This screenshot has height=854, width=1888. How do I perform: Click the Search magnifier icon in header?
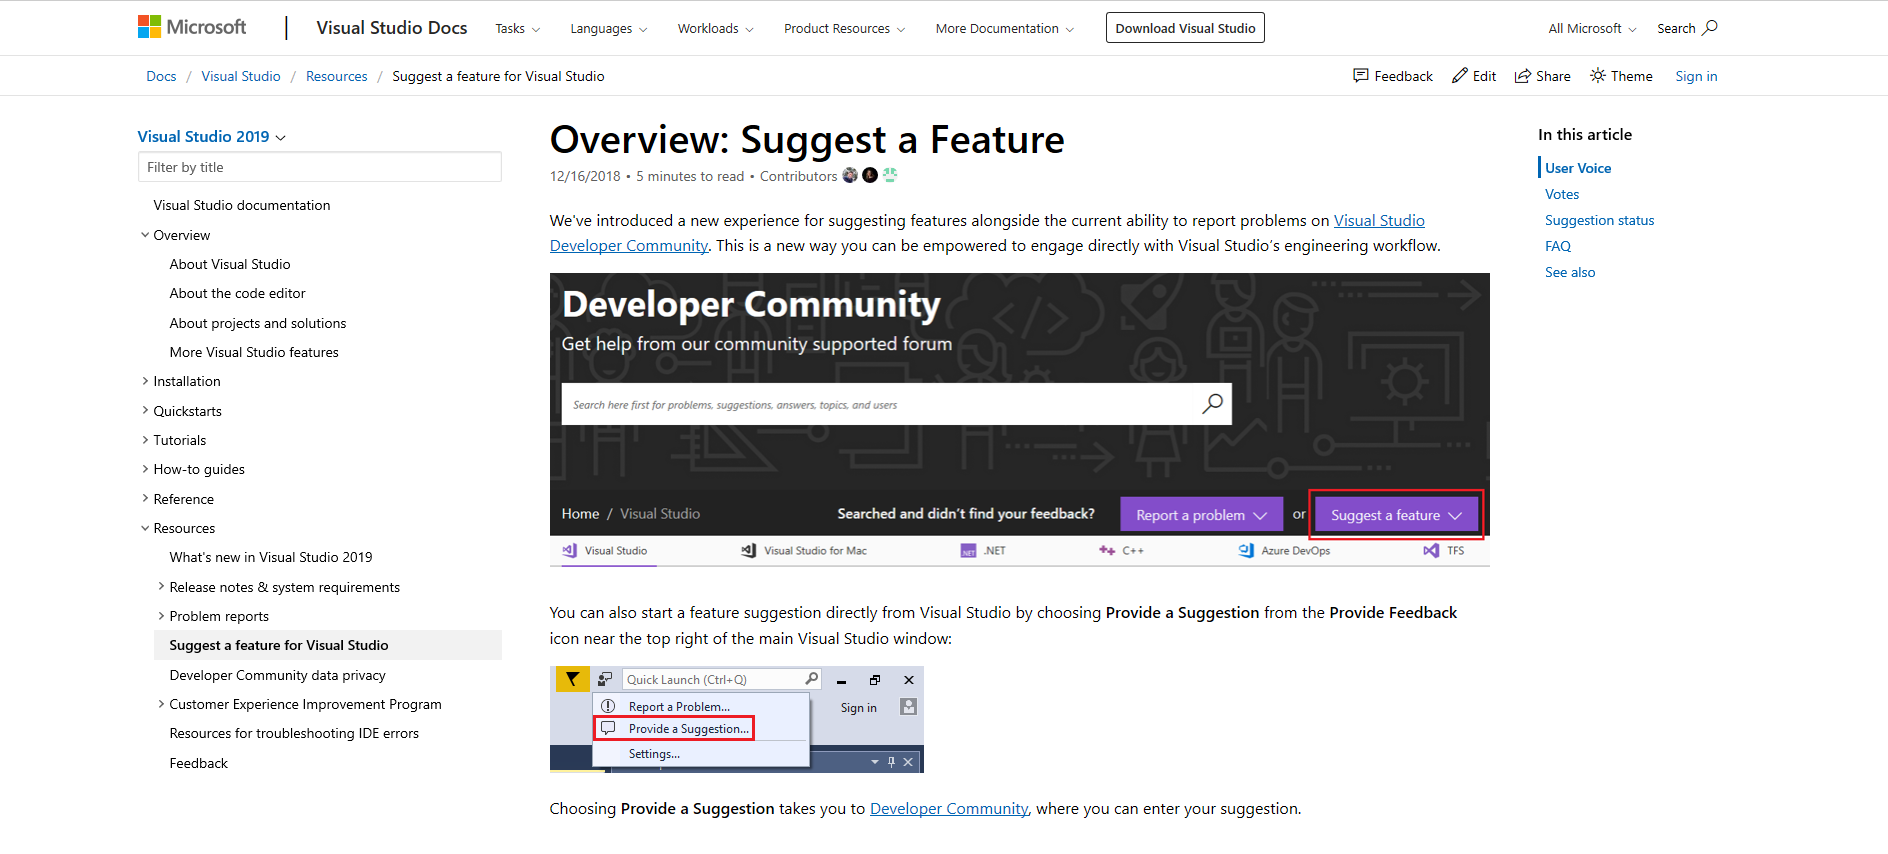coord(1710,28)
